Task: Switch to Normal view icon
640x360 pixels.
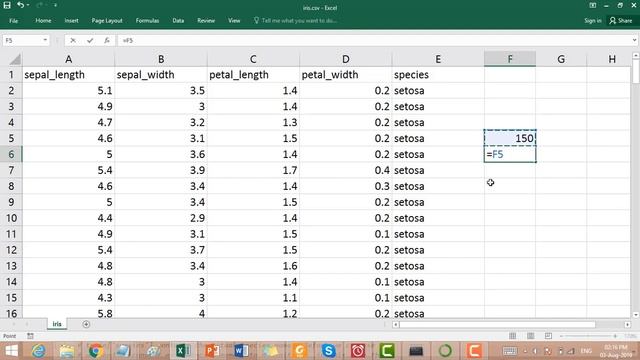Action: click(512, 336)
